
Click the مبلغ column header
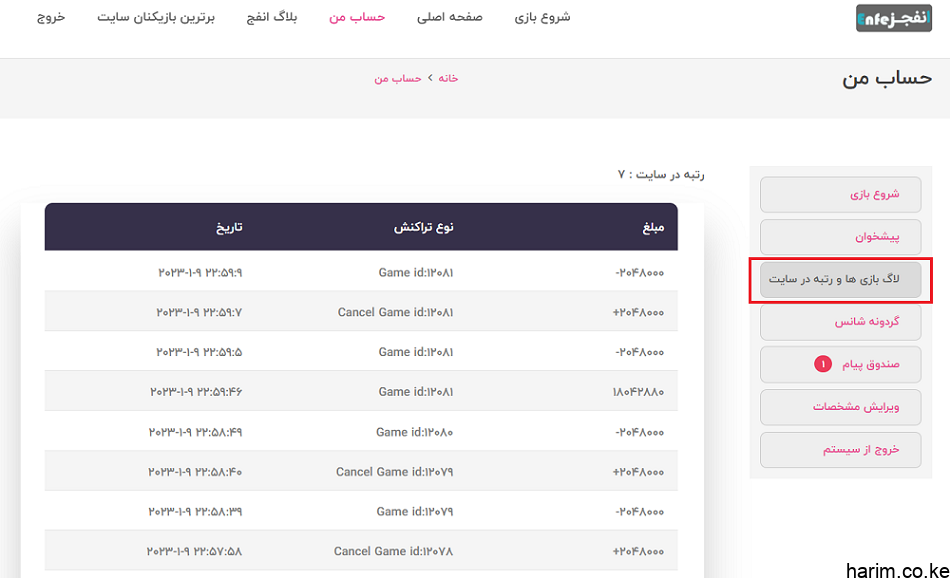tap(659, 227)
